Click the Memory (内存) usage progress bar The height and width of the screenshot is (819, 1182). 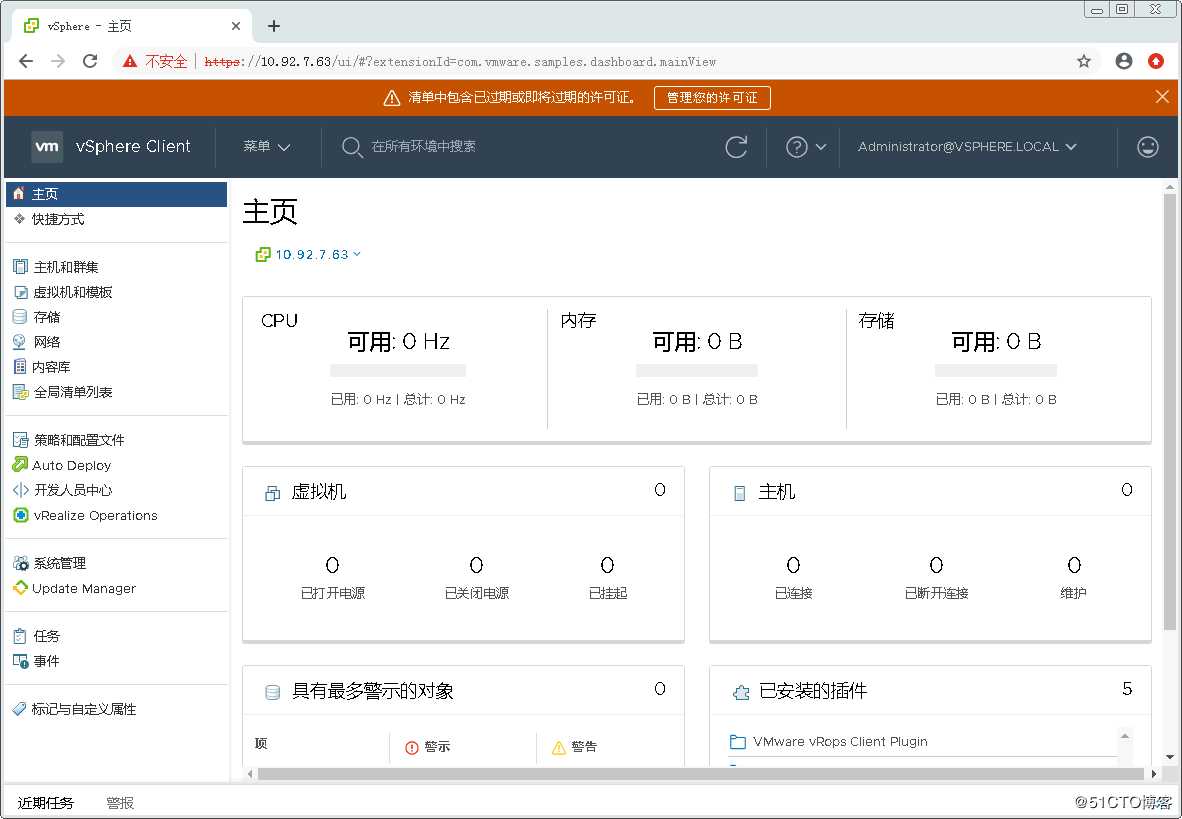tap(697, 370)
